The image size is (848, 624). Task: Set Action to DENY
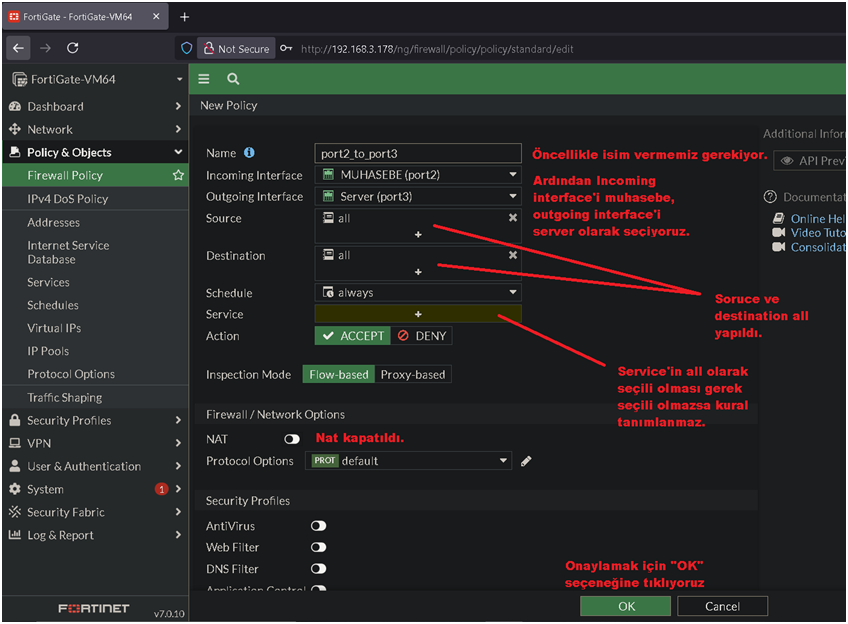tap(421, 336)
